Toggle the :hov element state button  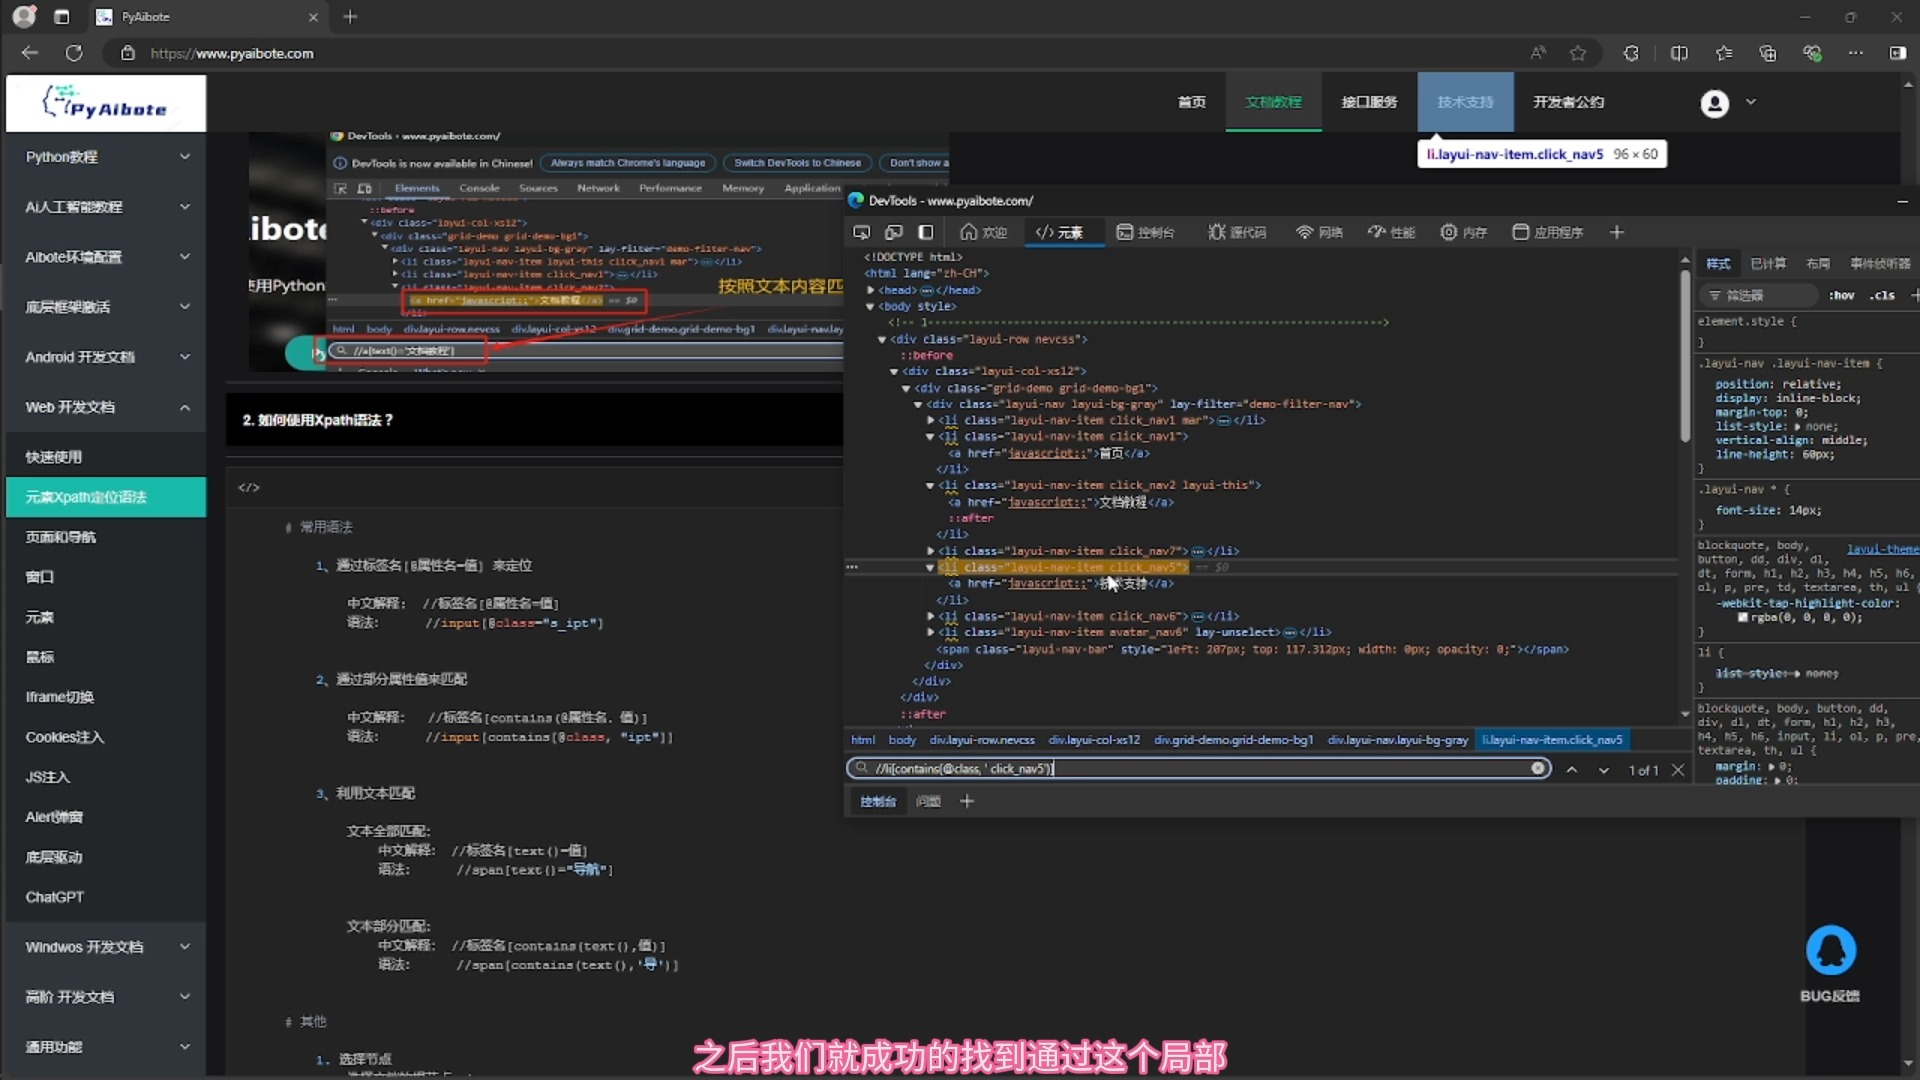1842,295
